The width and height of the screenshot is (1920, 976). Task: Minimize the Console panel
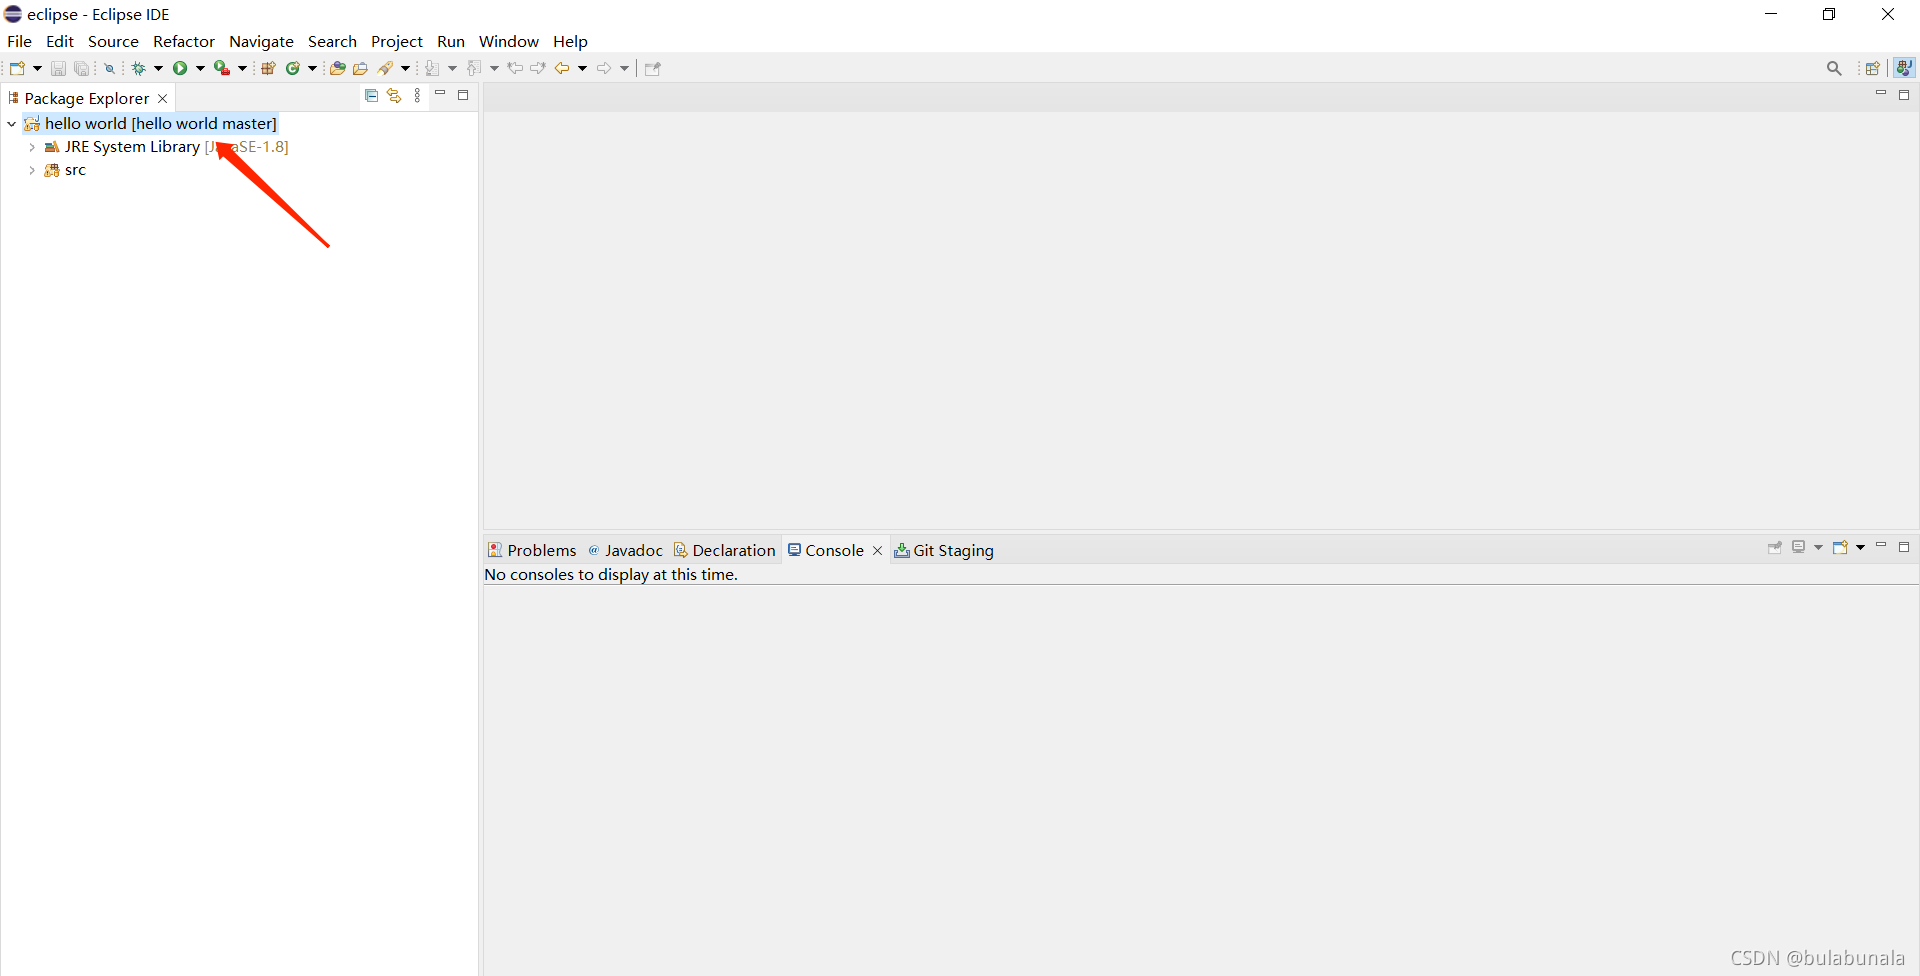click(1881, 546)
